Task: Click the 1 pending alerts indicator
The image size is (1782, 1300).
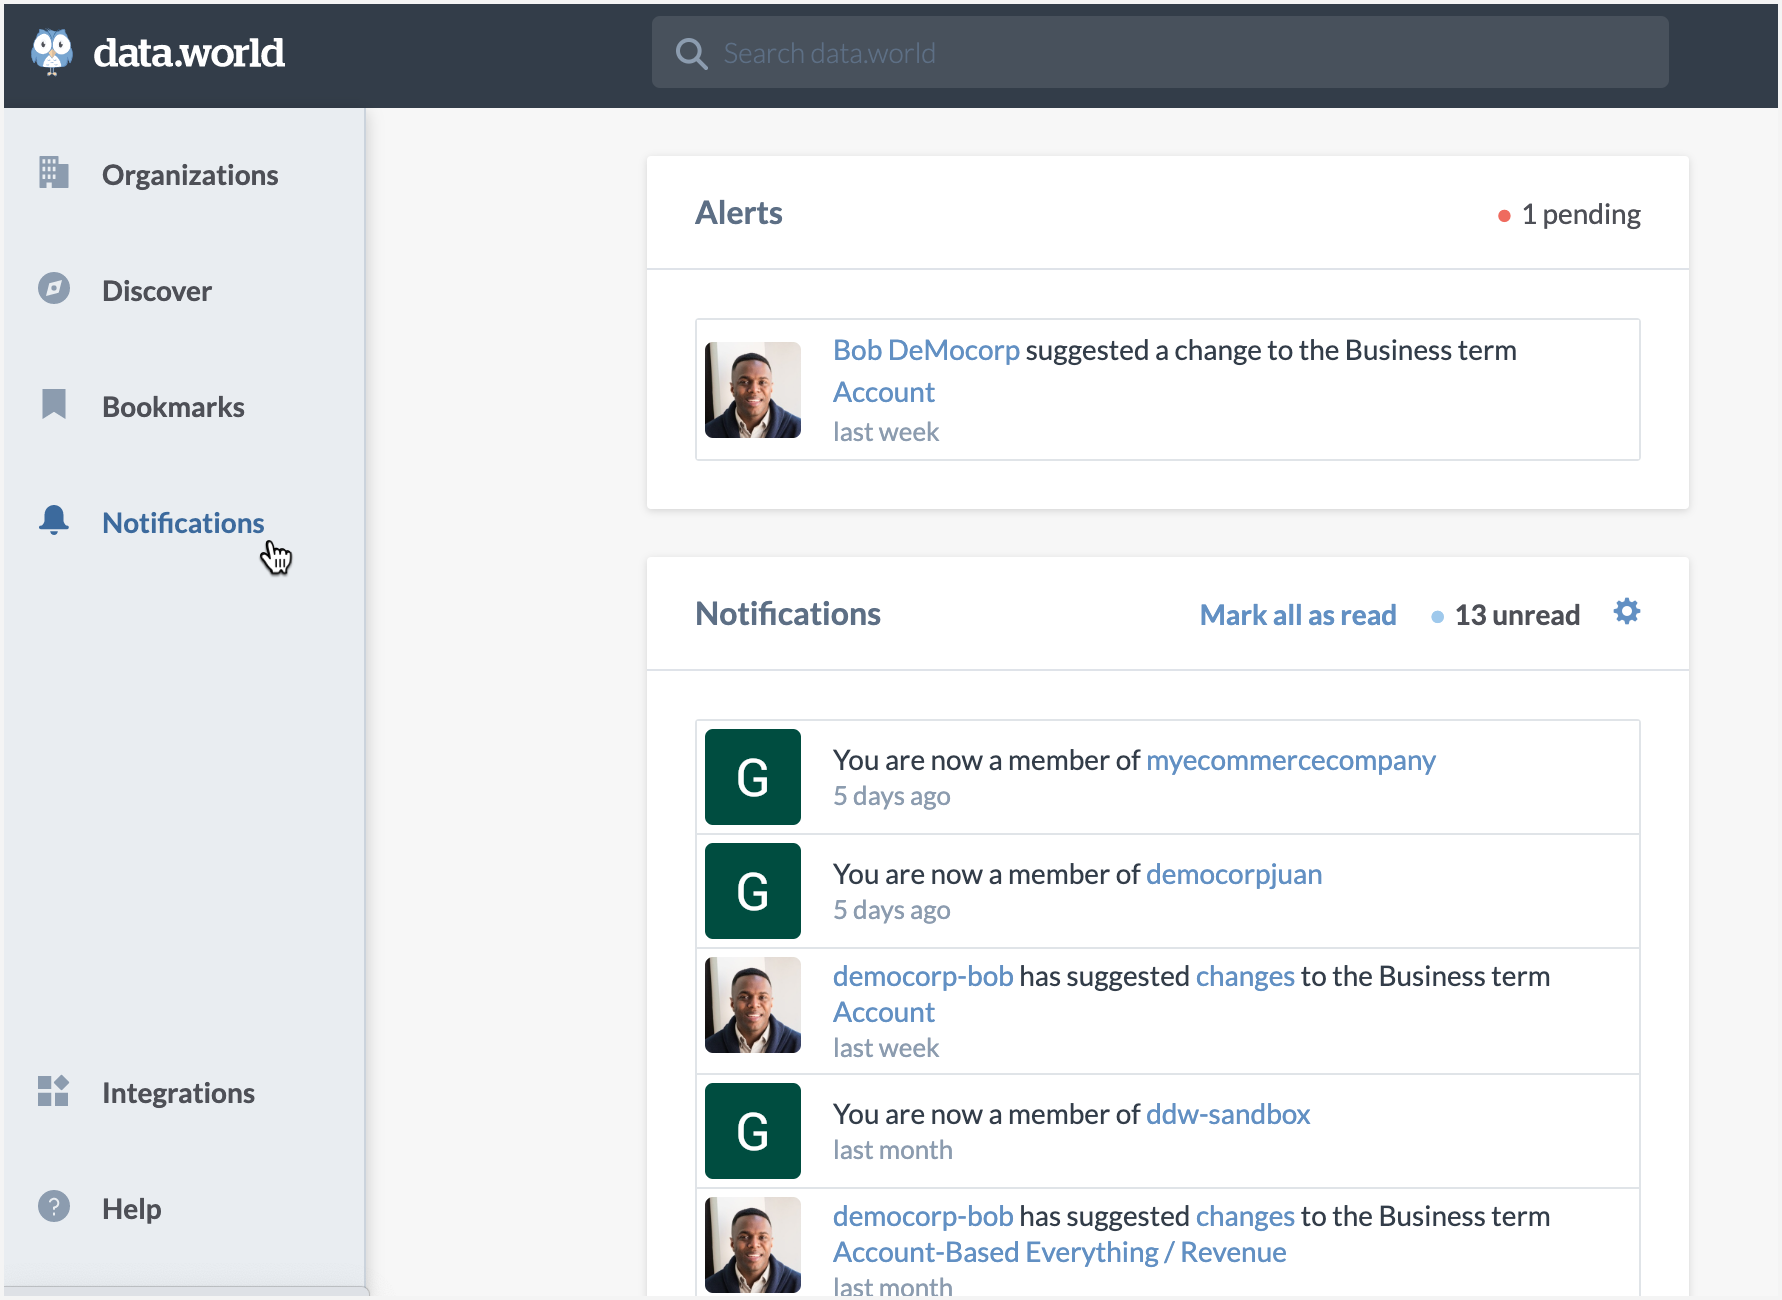Action: click(x=1569, y=214)
